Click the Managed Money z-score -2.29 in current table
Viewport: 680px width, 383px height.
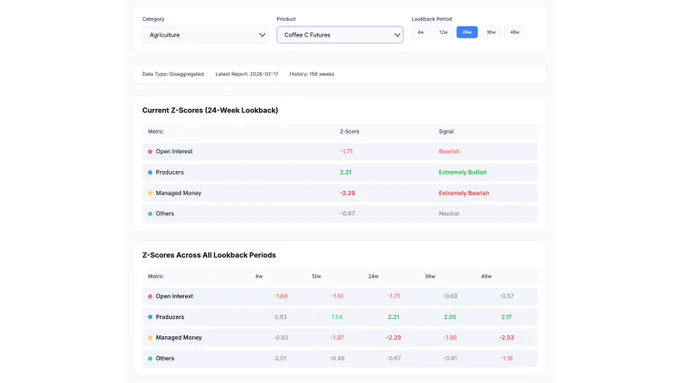(x=347, y=193)
